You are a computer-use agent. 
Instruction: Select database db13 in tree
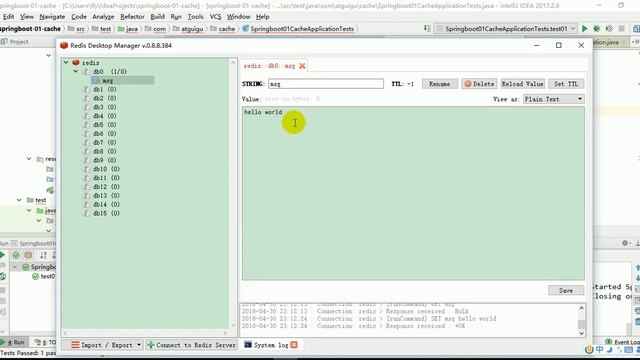click(x=106, y=196)
